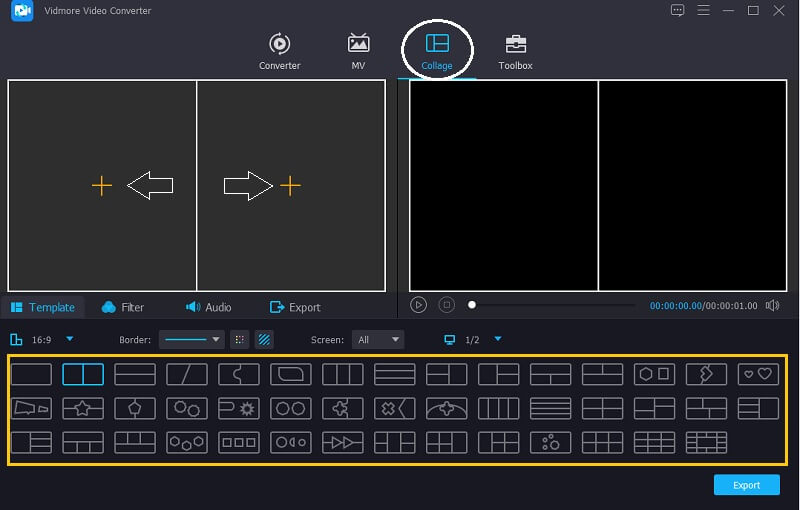The height and width of the screenshot is (510, 800).
Task: Toggle the dotted border style button
Action: tap(240, 340)
